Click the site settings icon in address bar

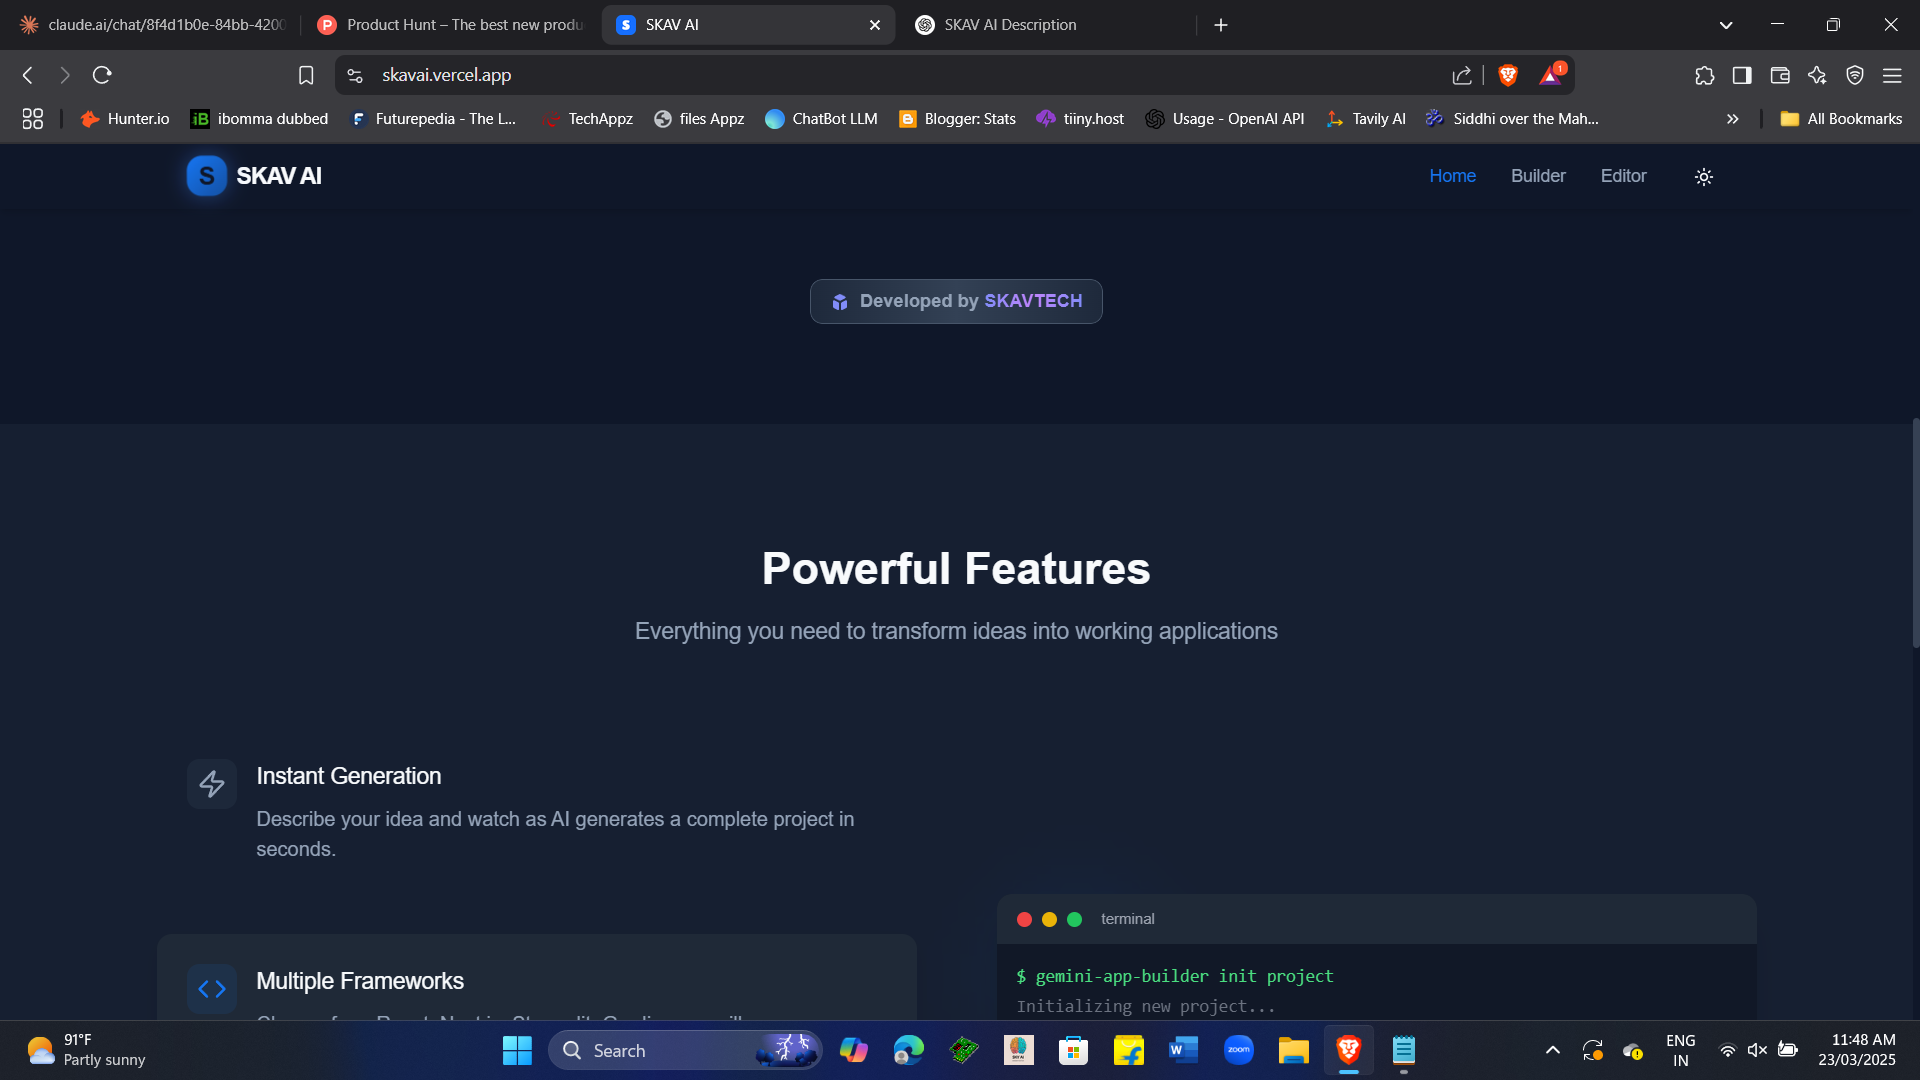pos(355,75)
